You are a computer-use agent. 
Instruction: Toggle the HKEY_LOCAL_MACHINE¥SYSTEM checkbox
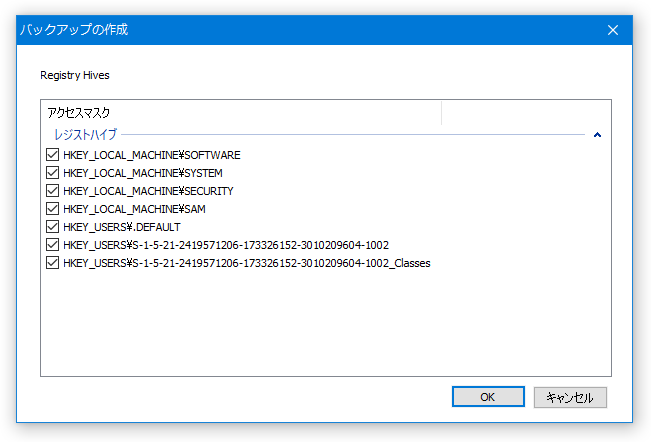52,173
